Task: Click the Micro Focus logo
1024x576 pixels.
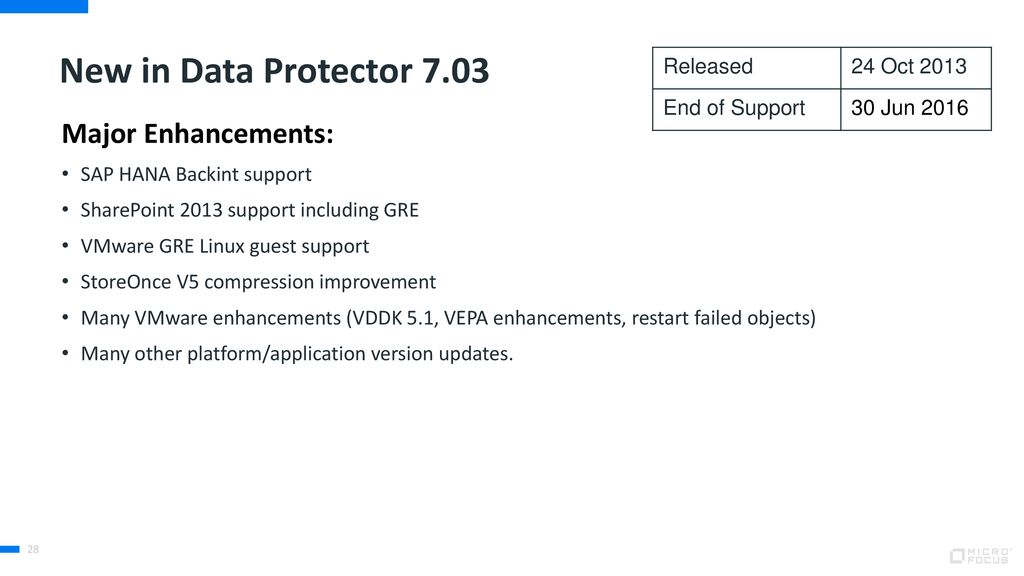Action: tap(980, 556)
